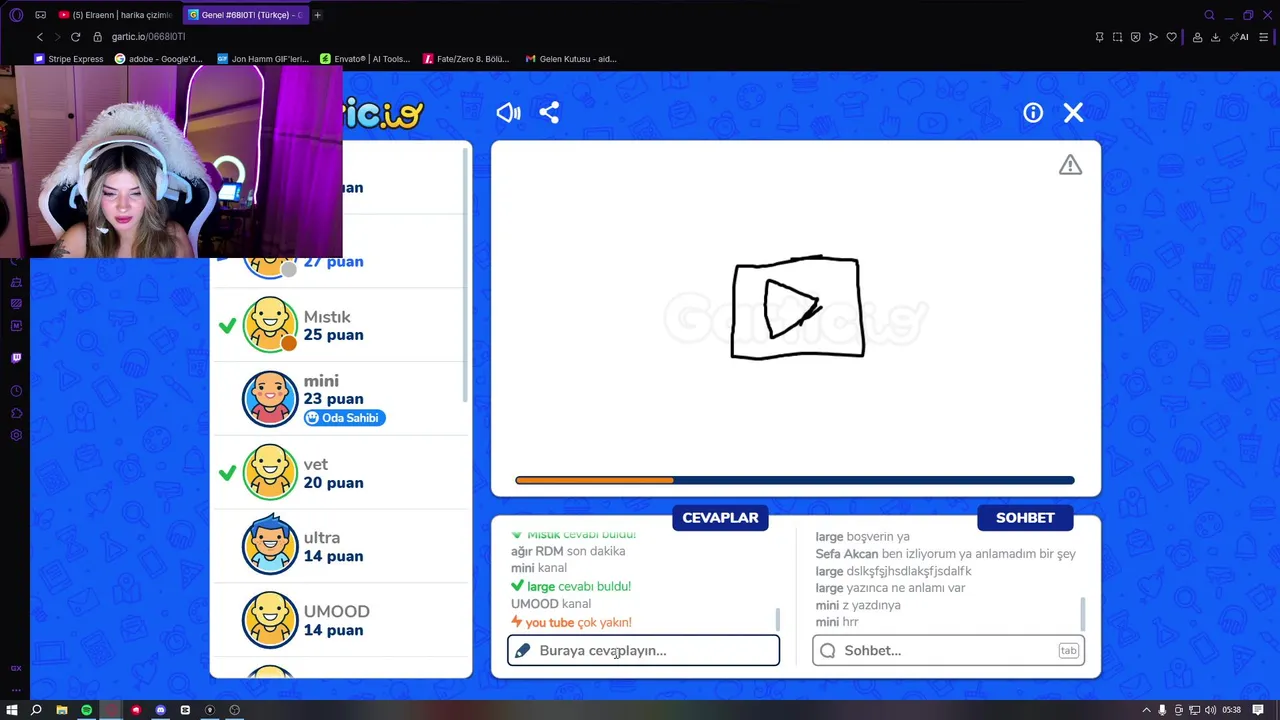Open a new browser tab
The width and height of the screenshot is (1280, 720).
318,15
